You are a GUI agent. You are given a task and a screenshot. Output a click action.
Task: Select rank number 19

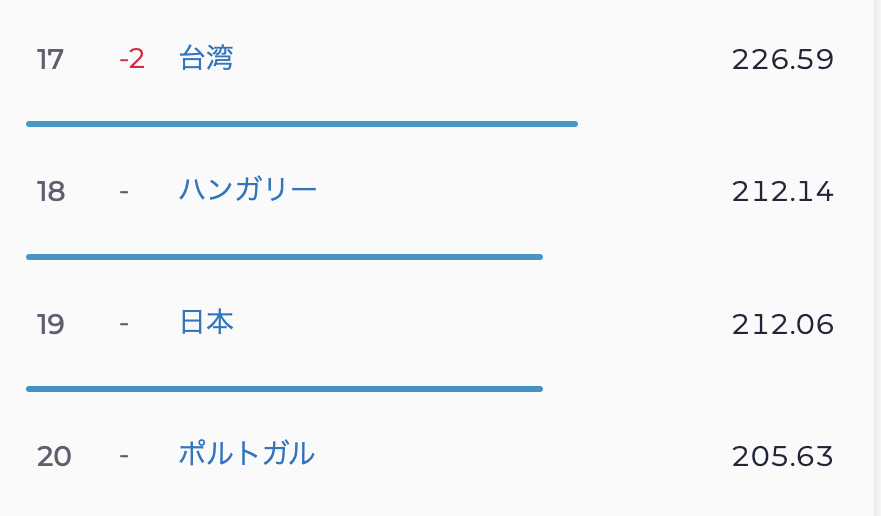tap(51, 324)
